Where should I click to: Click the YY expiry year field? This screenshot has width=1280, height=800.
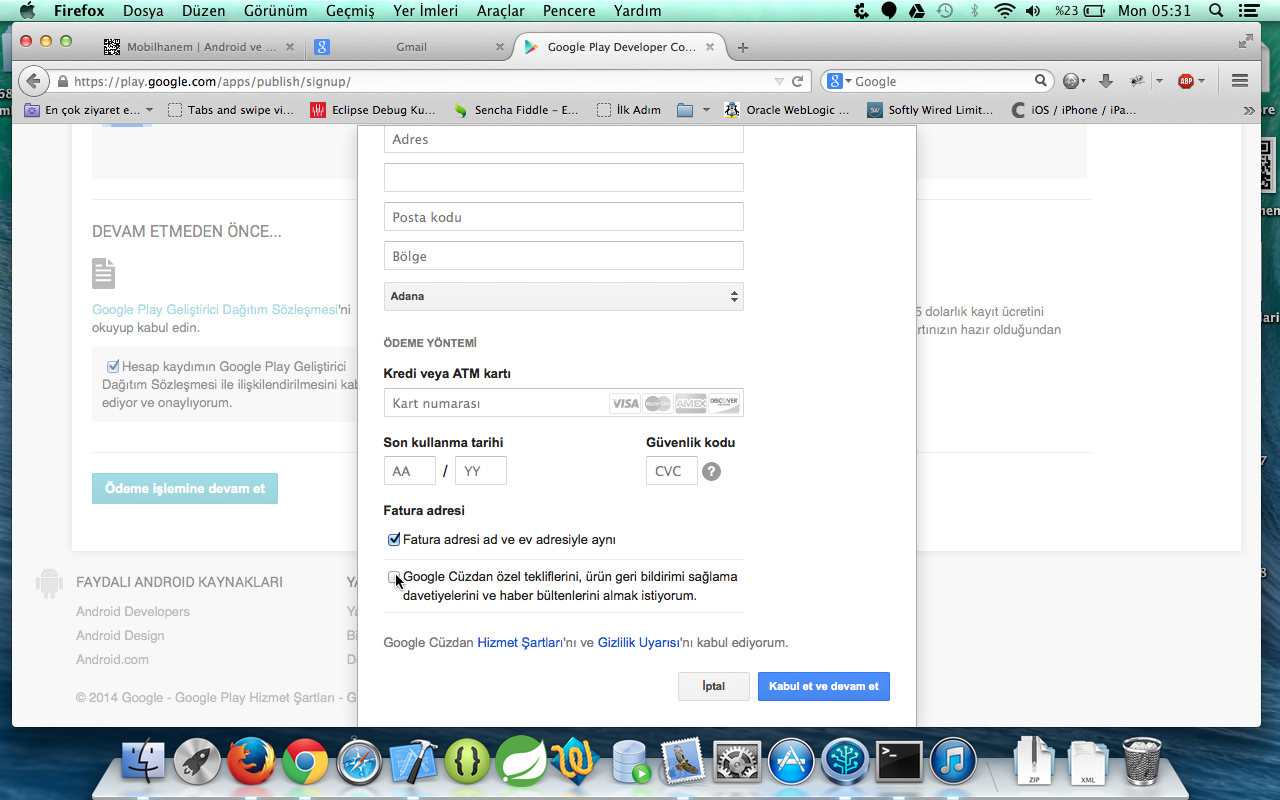(481, 471)
